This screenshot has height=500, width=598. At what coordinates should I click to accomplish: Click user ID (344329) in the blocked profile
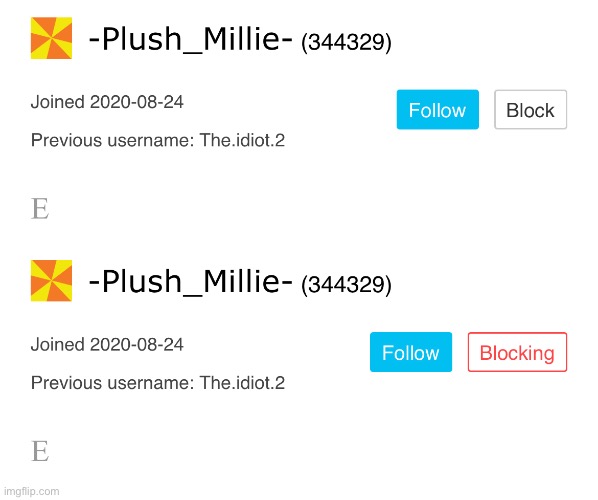tap(346, 285)
